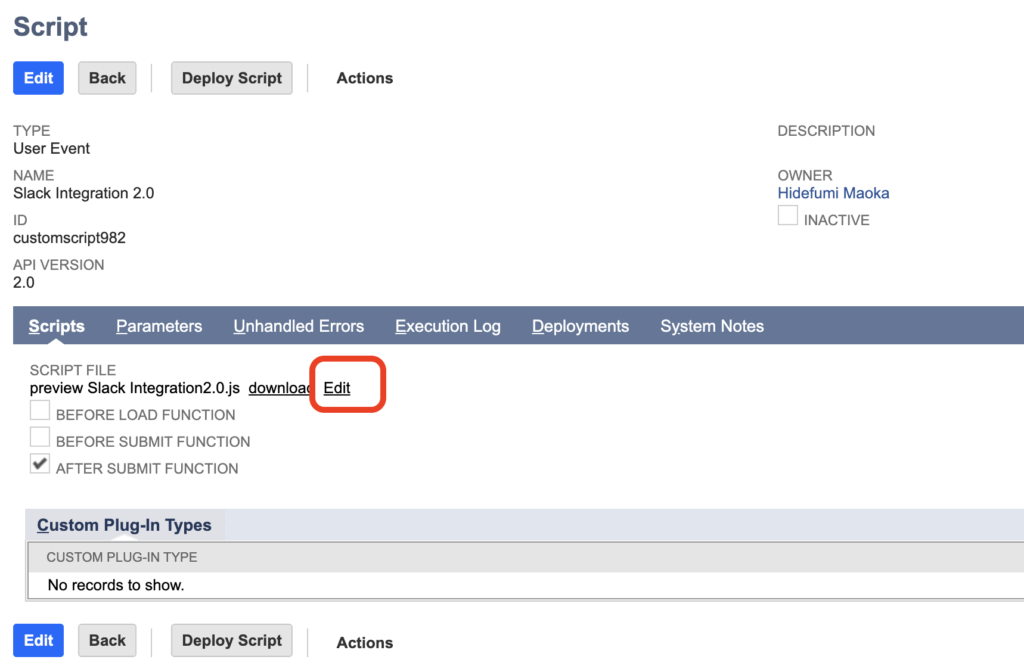This screenshot has height=666, width=1024.
Task: Select the Custom Plug-In Types subtab
Action: click(124, 525)
